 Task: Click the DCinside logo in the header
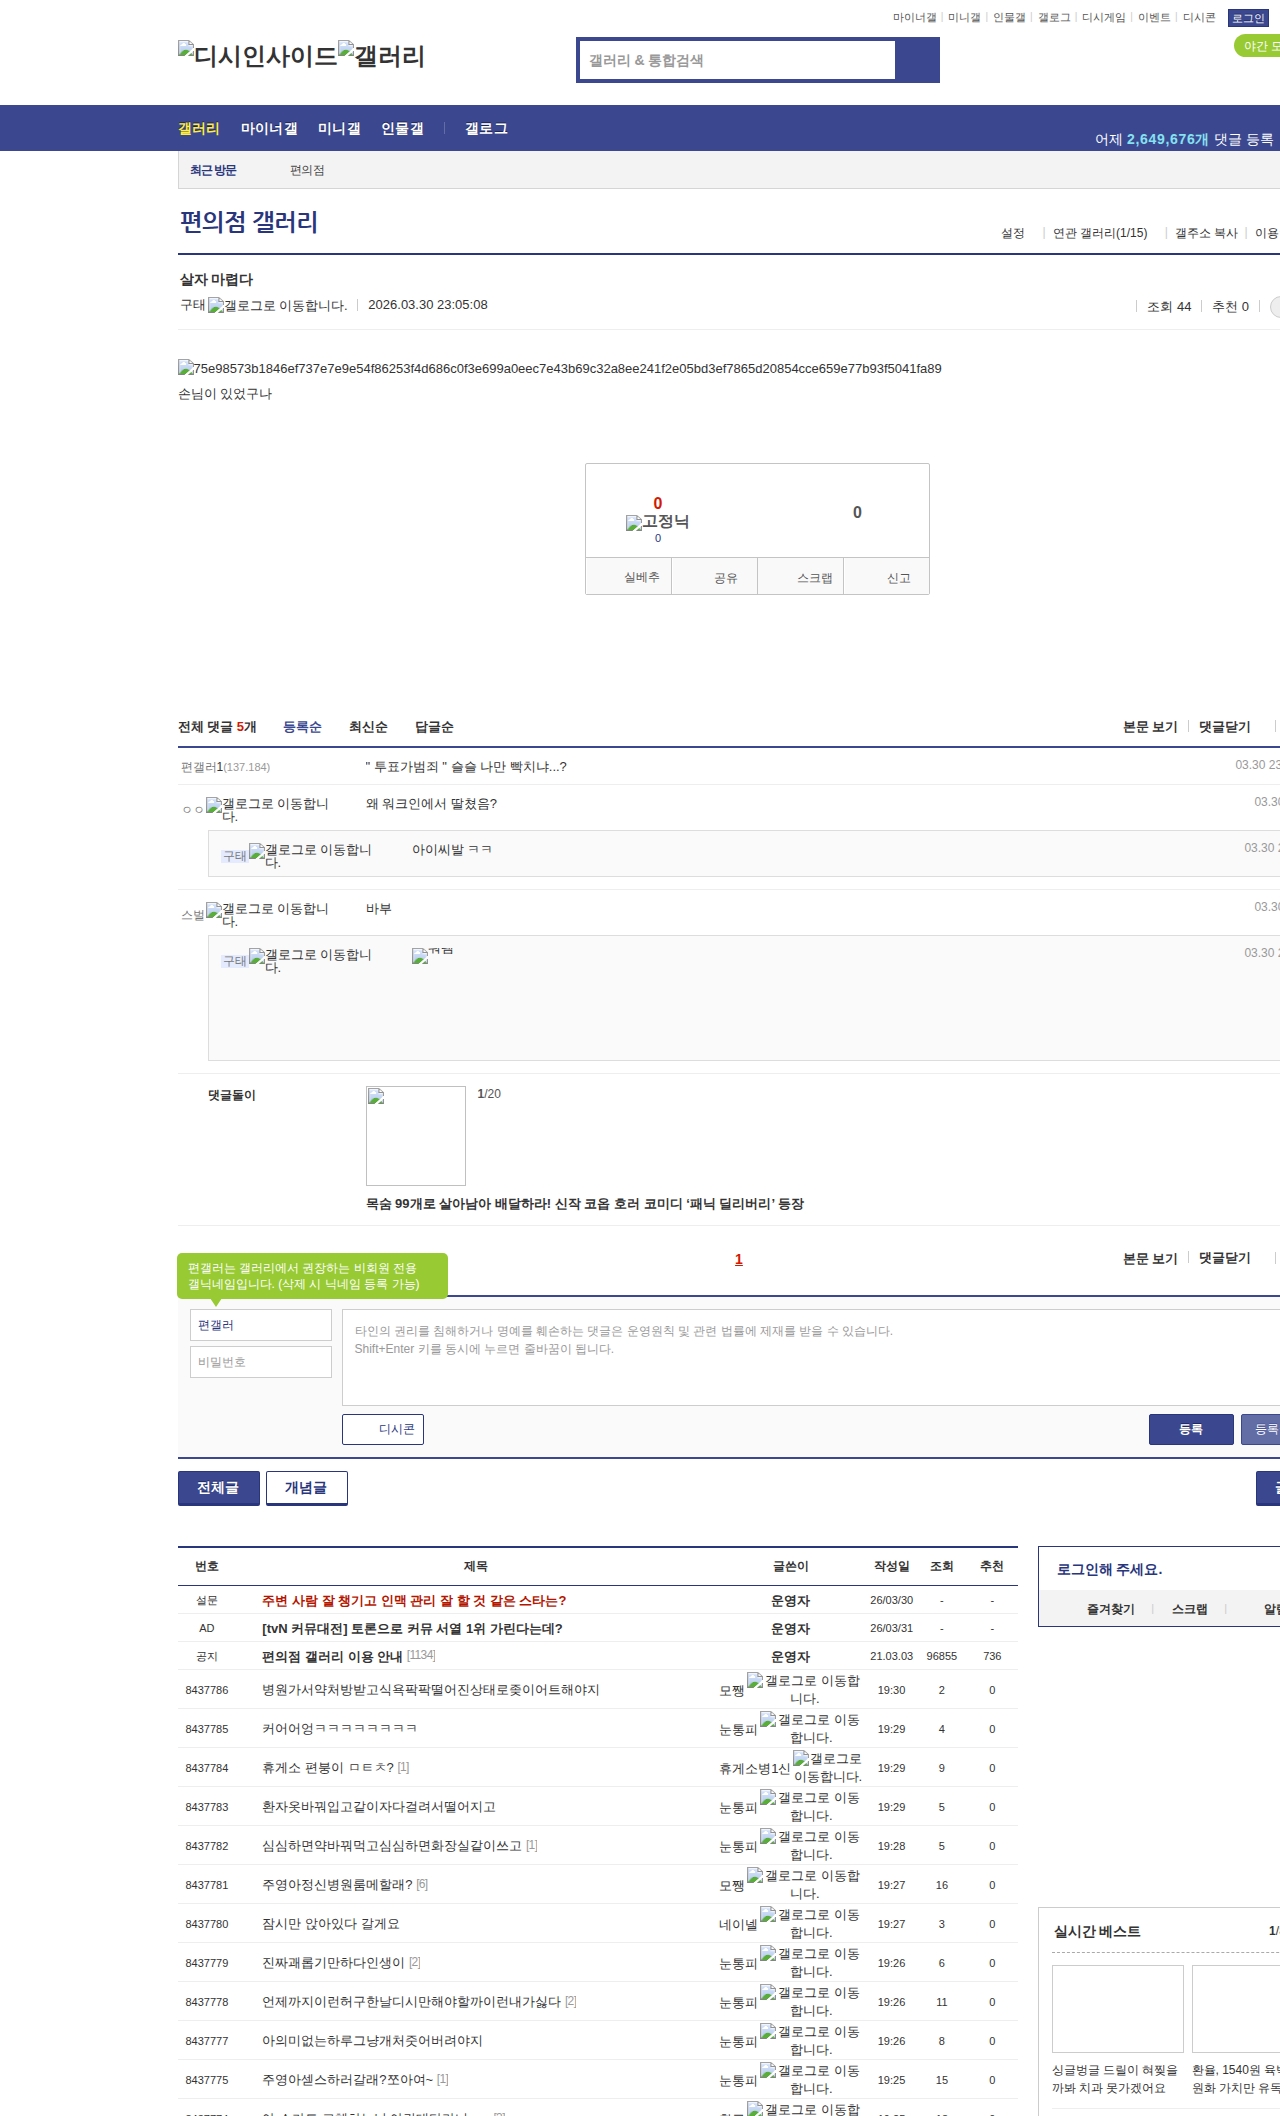(x=257, y=55)
